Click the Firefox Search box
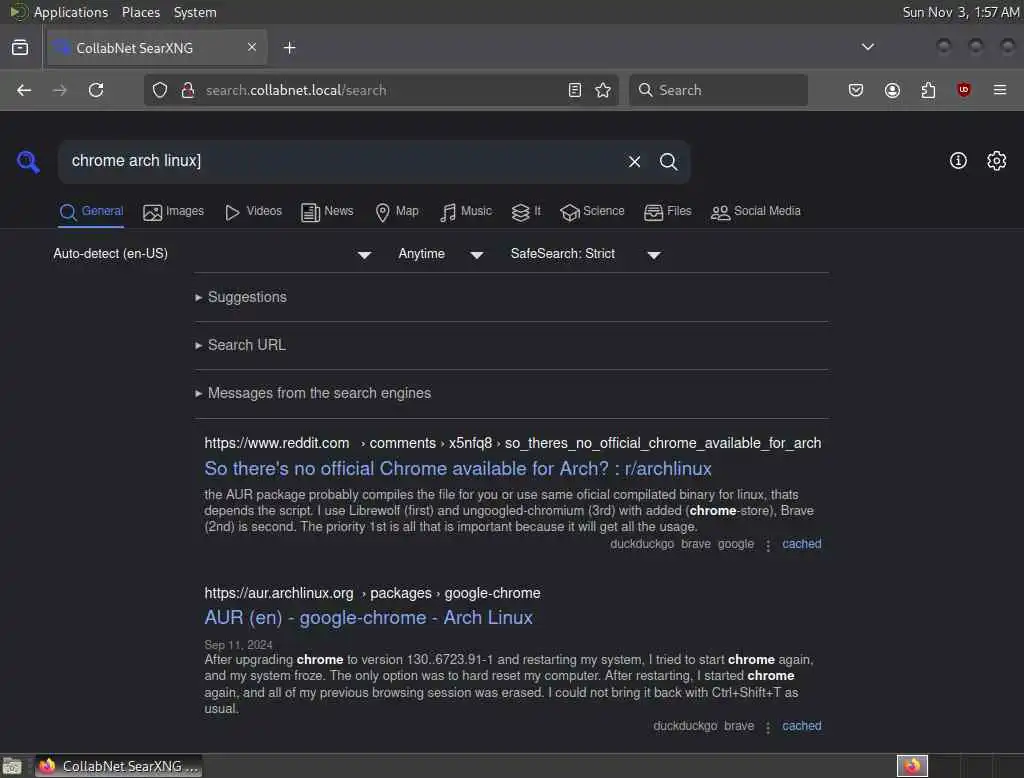The width and height of the screenshot is (1024, 778). point(718,90)
